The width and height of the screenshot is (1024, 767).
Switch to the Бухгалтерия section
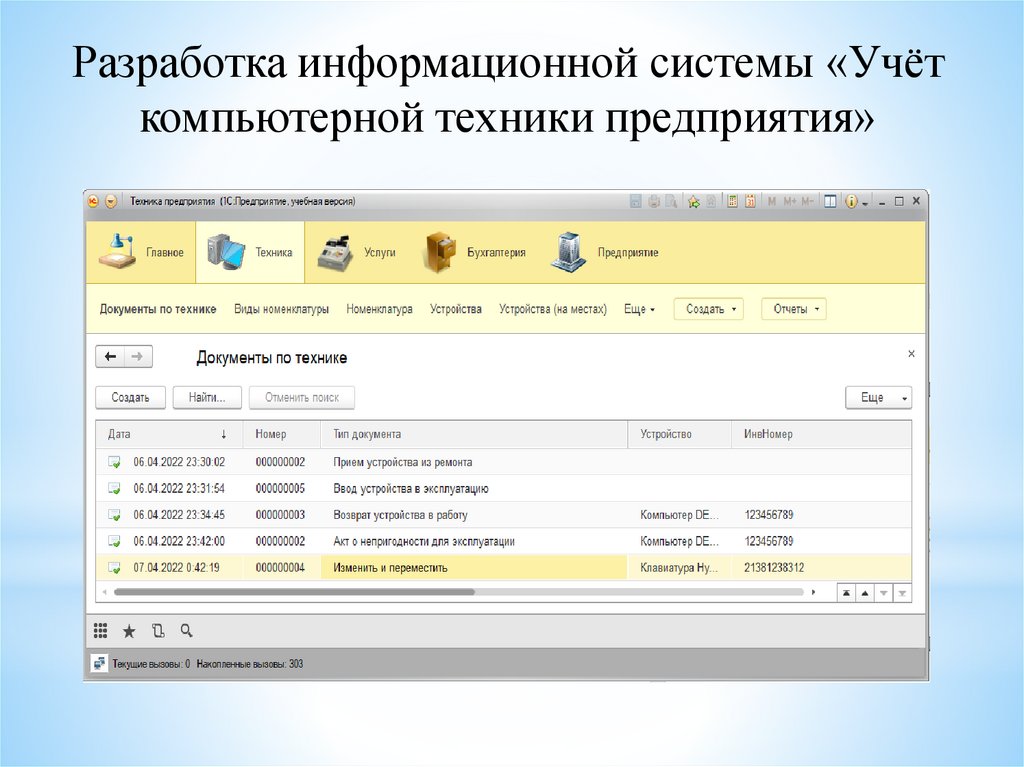475,253
